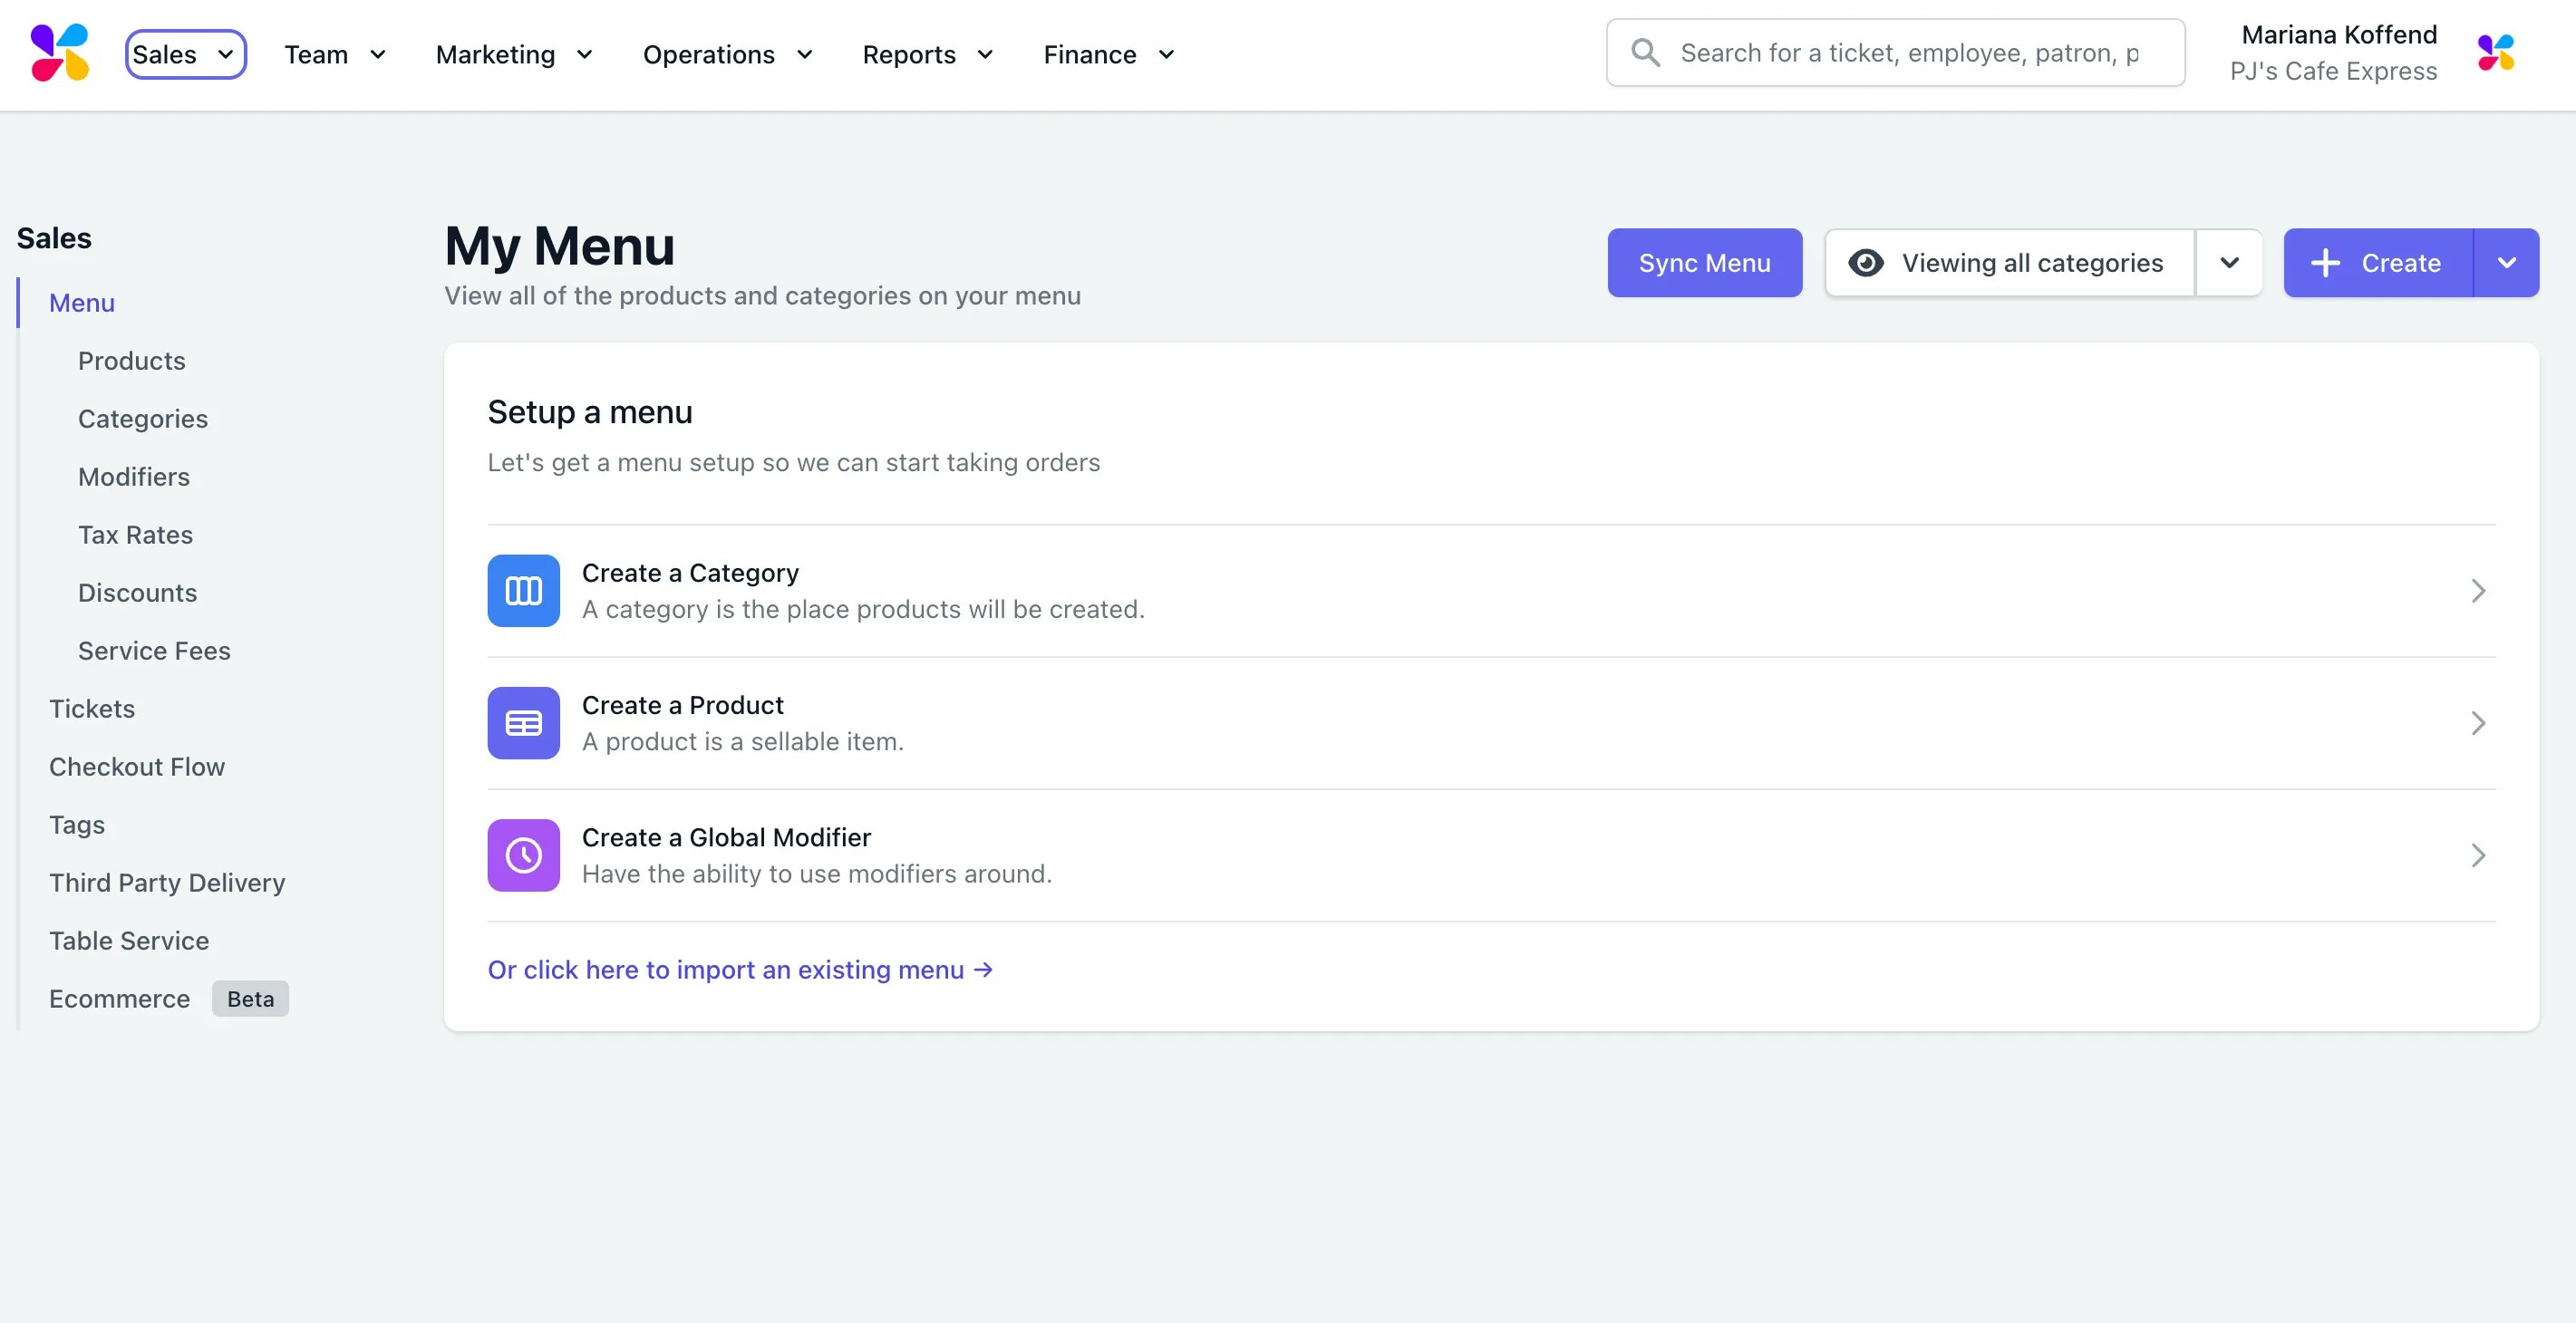Open Modifiers in sidebar

pyautogui.click(x=134, y=477)
